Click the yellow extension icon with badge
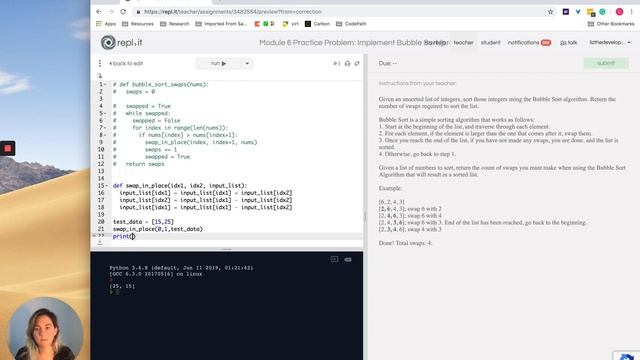 (x=591, y=12)
